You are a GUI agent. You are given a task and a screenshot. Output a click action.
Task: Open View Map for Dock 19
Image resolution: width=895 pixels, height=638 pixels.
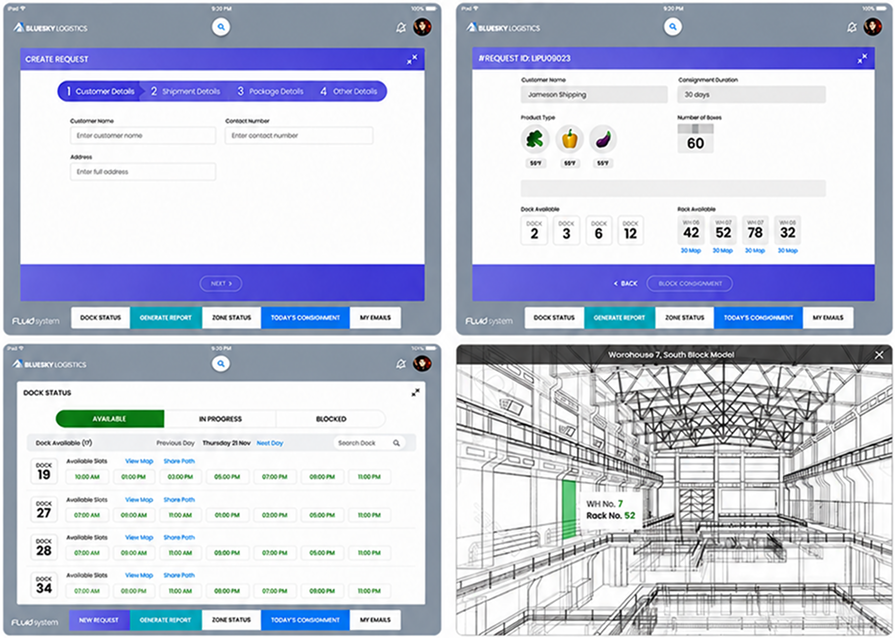(x=139, y=461)
